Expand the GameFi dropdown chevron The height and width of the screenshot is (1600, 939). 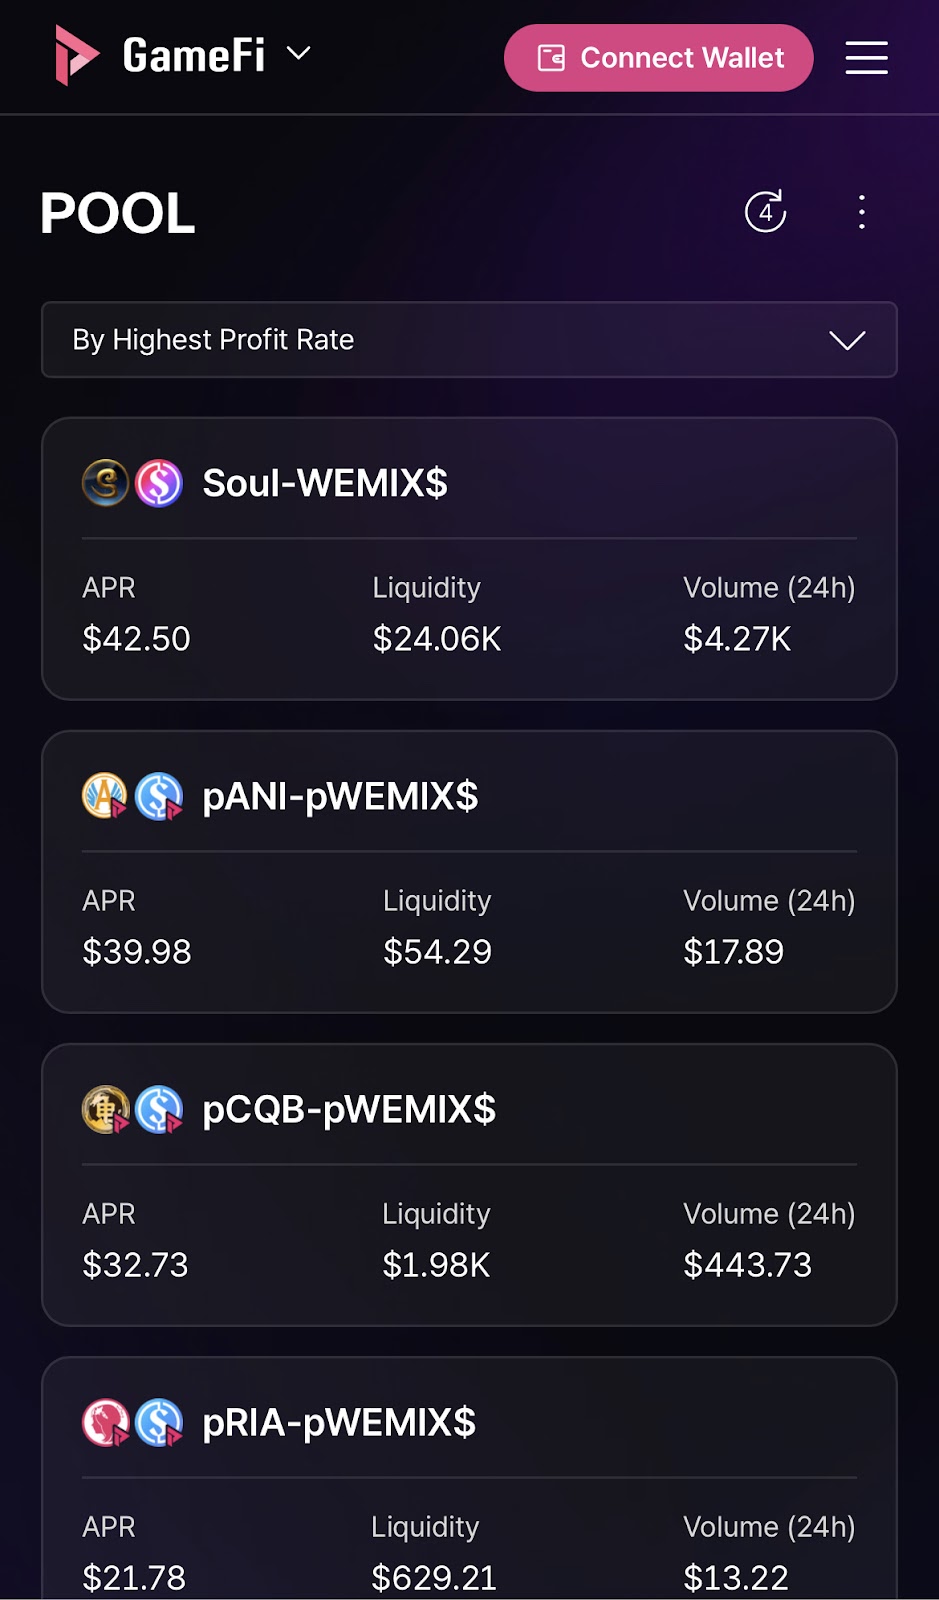click(299, 53)
